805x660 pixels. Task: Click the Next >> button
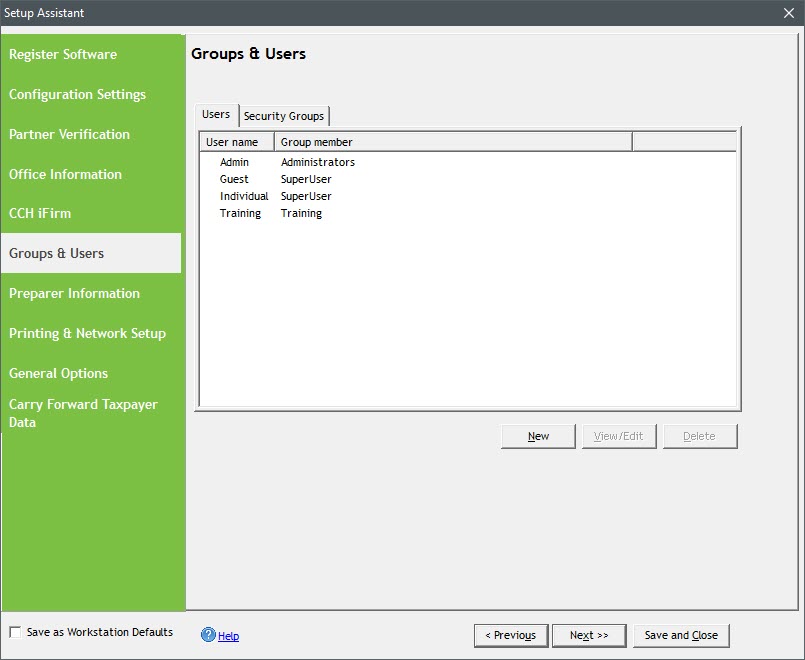pos(588,635)
